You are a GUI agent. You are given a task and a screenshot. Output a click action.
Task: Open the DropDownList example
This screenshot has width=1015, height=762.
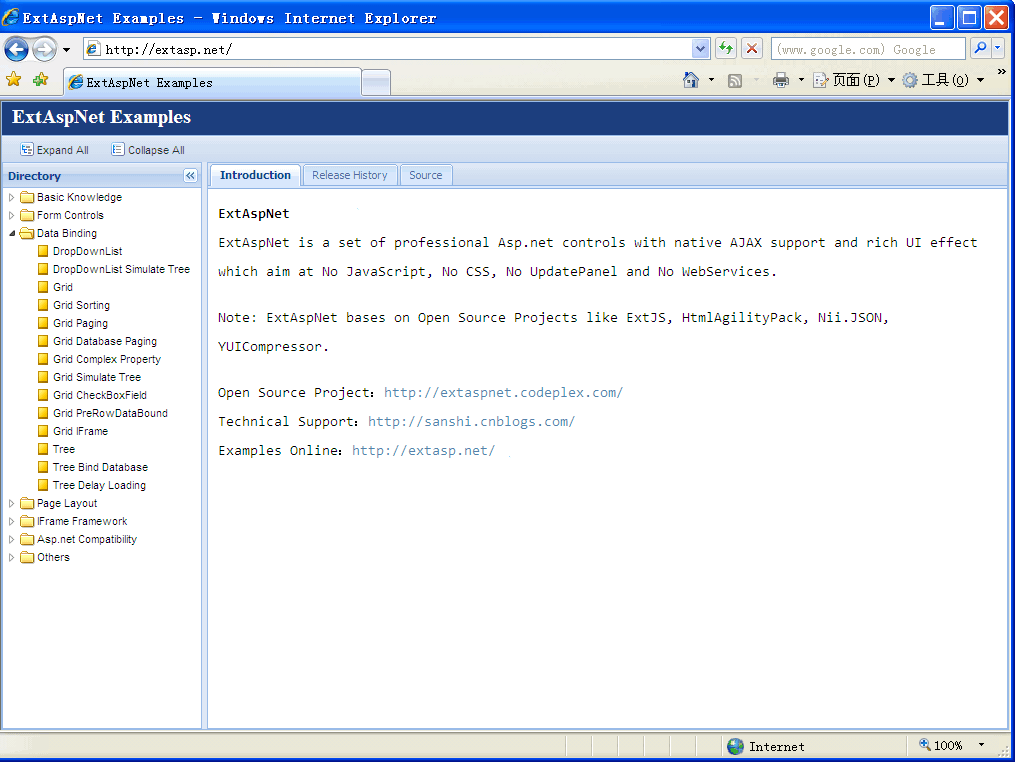pos(87,251)
